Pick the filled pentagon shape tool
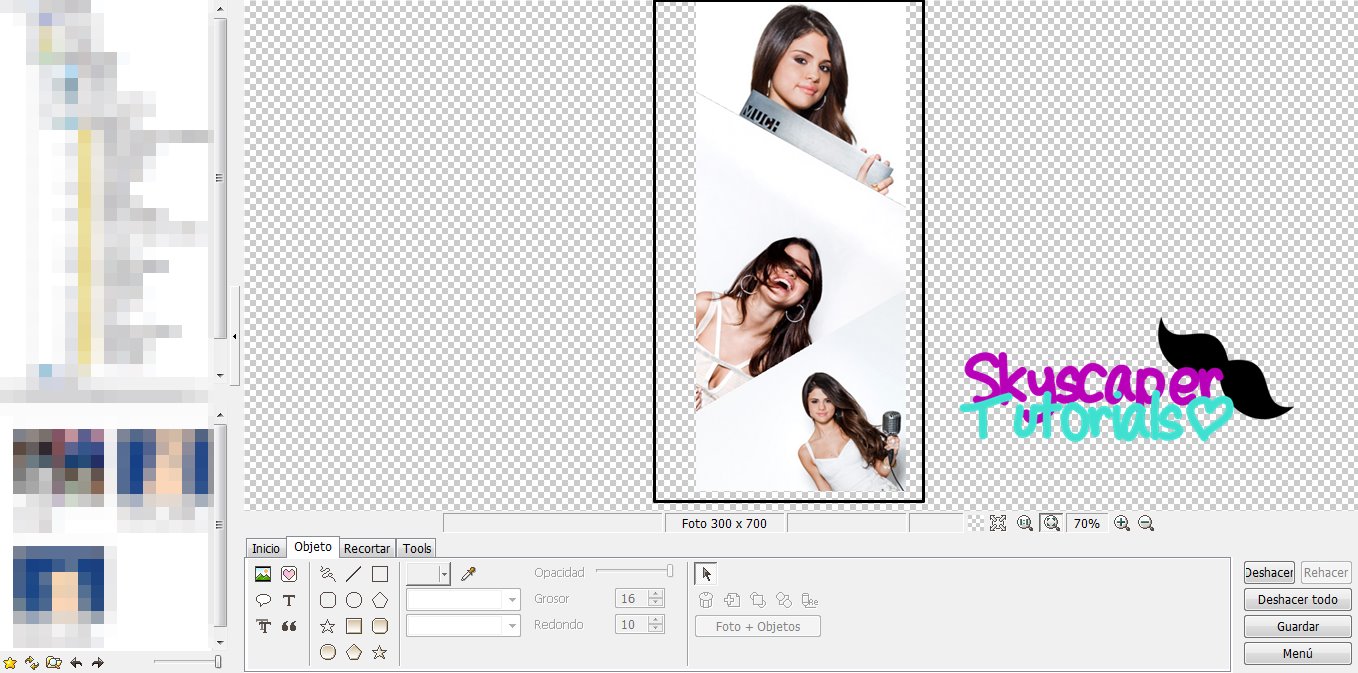 click(353, 652)
